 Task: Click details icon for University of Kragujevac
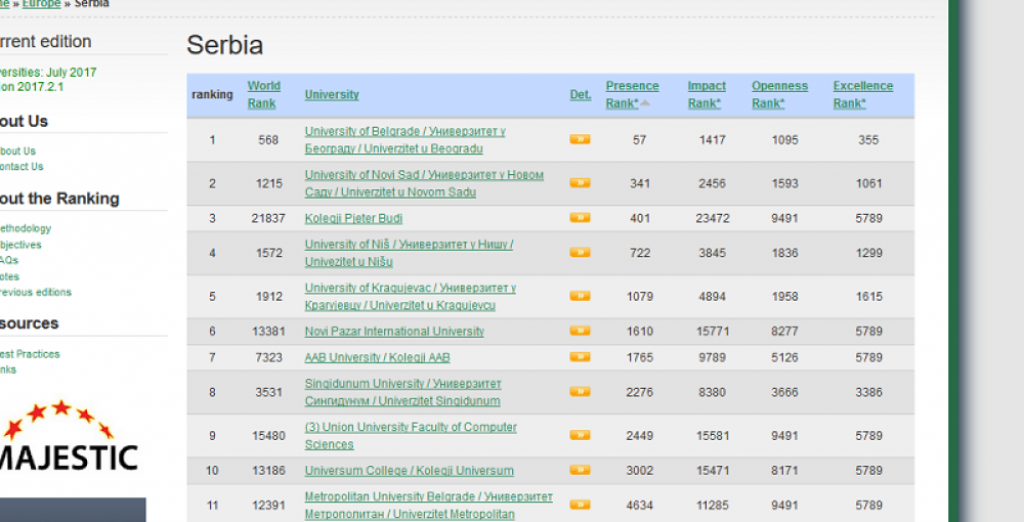[579, 296]
